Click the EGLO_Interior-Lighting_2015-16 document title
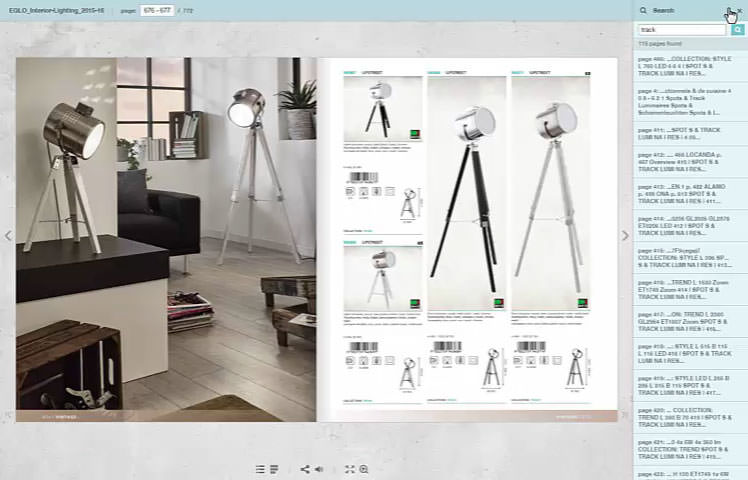This screenshot has height=480, width=748. [58, 10]
